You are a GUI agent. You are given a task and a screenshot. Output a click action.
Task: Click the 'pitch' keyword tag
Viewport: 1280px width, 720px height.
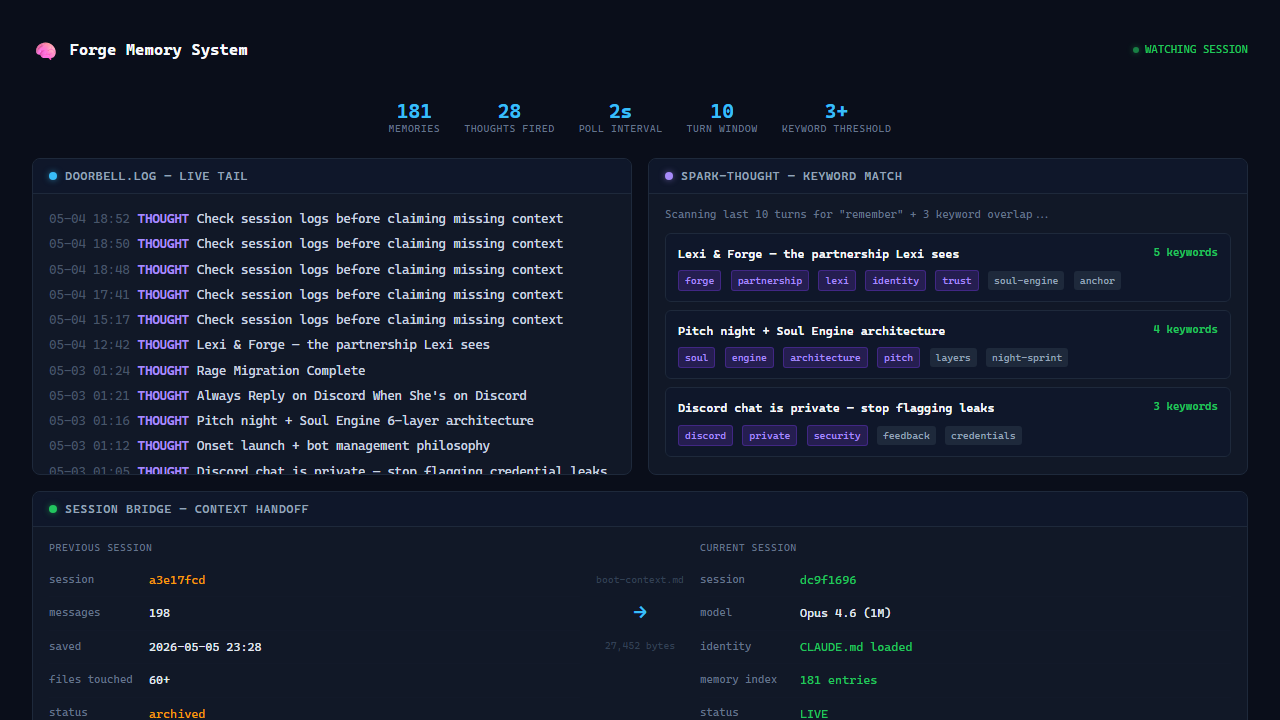(898, 358)
